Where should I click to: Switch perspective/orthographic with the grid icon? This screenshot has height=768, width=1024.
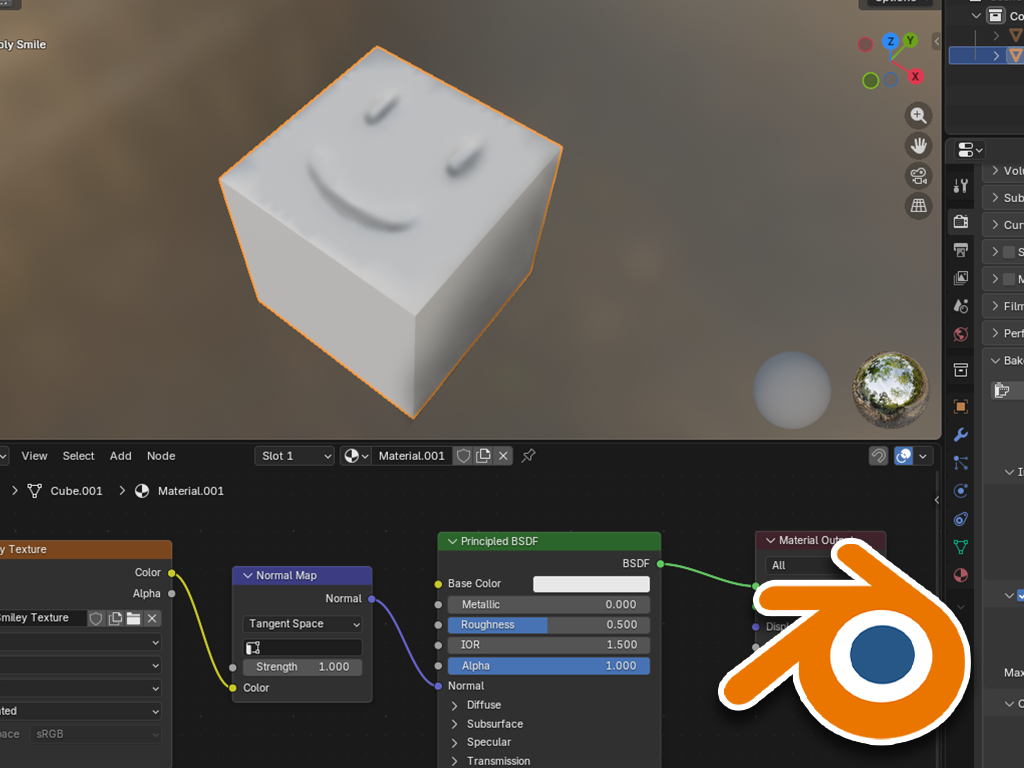click(918, 207)
